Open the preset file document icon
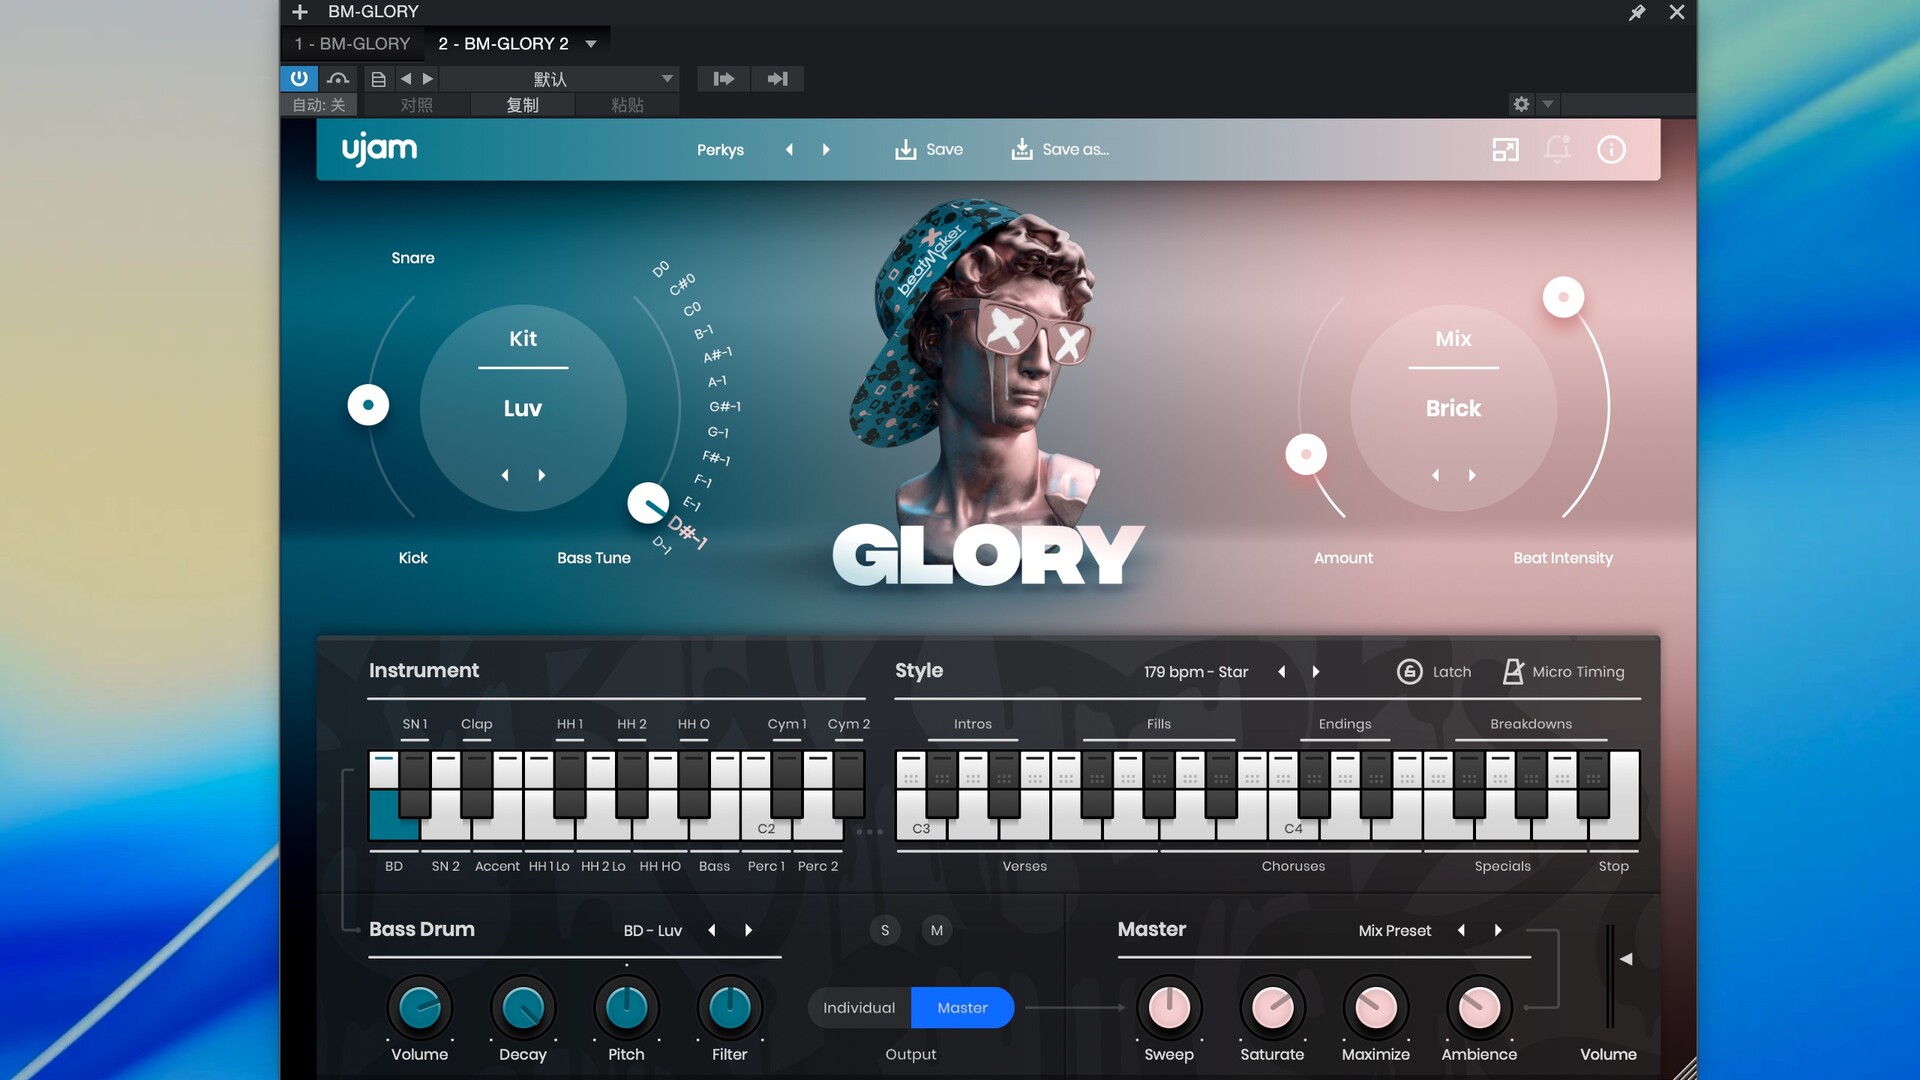This screenshot has width=1920, height=1080. point(378,79)
